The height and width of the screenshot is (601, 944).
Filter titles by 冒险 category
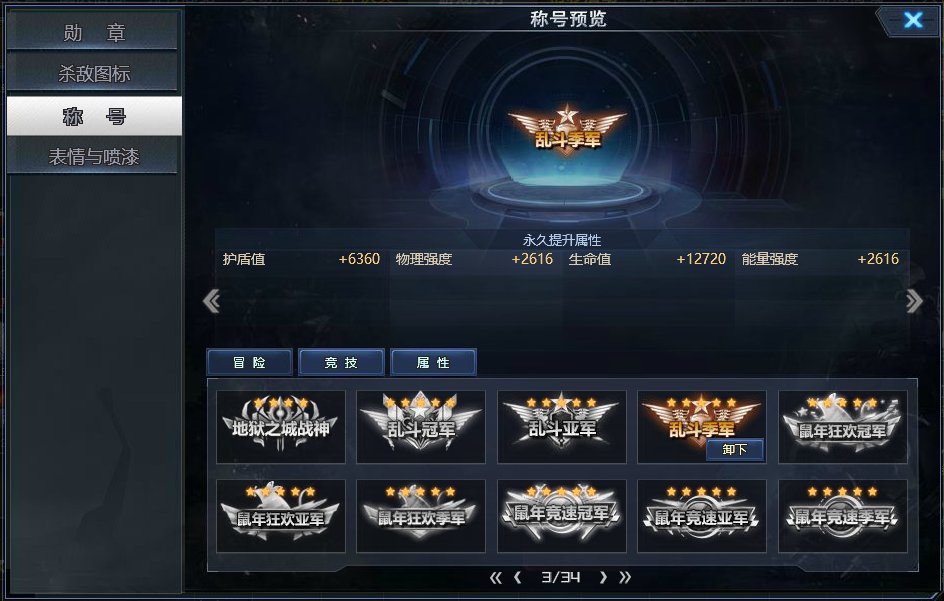[x=249, y=363]
